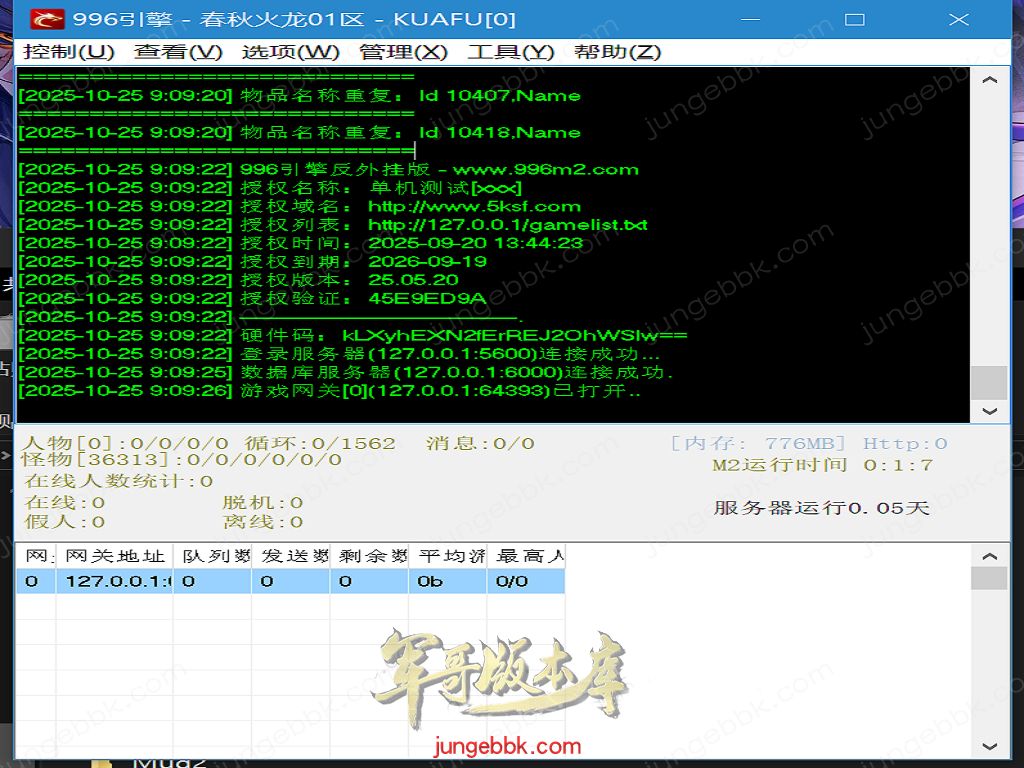Click the 队列数 column header

212,556
